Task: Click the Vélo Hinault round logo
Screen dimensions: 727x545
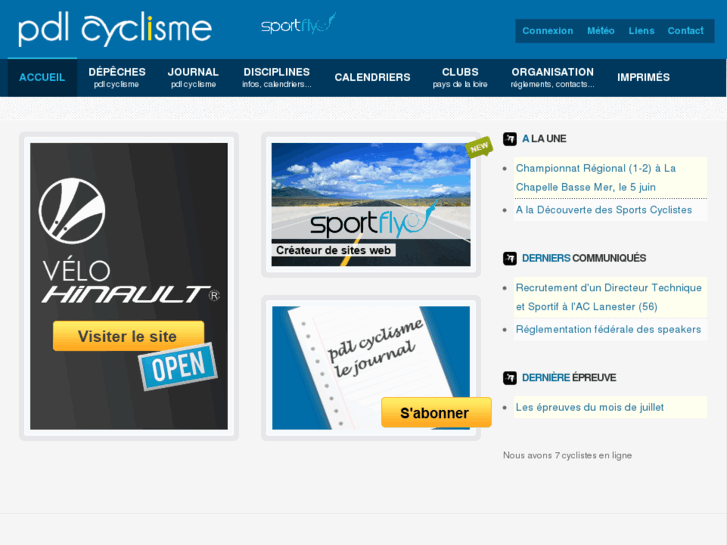Action: coord(72,211)
